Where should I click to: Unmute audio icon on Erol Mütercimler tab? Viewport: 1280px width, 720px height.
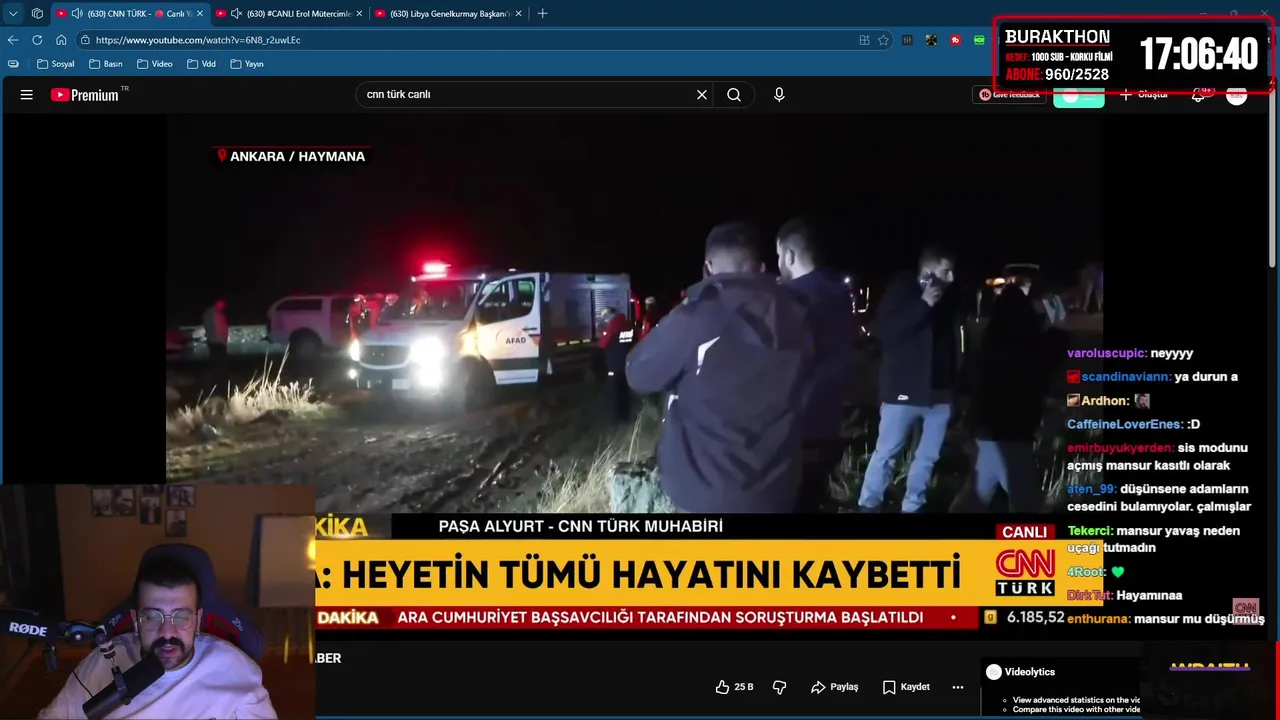tap(236, 14)
